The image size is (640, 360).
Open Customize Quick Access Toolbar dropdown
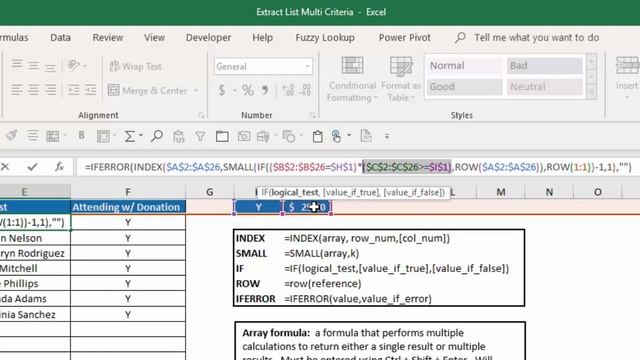[387, 136]
